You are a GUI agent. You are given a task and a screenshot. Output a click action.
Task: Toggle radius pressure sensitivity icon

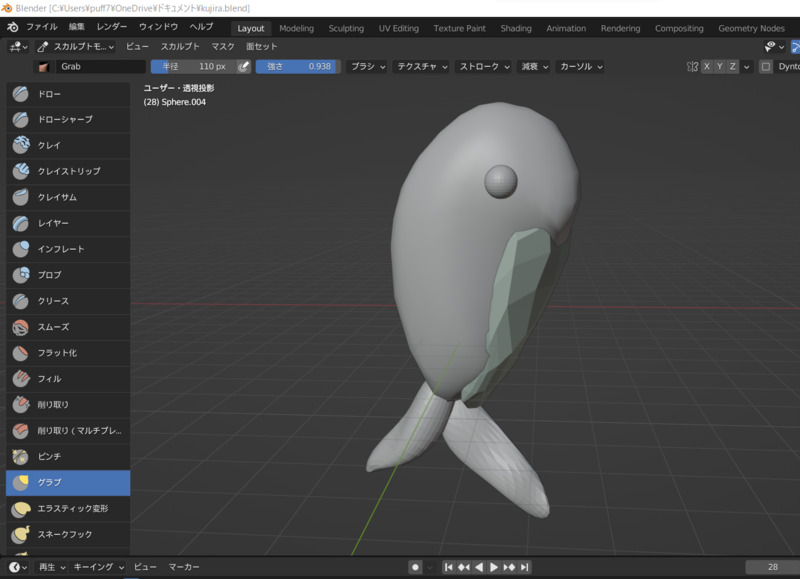[243, 67]
